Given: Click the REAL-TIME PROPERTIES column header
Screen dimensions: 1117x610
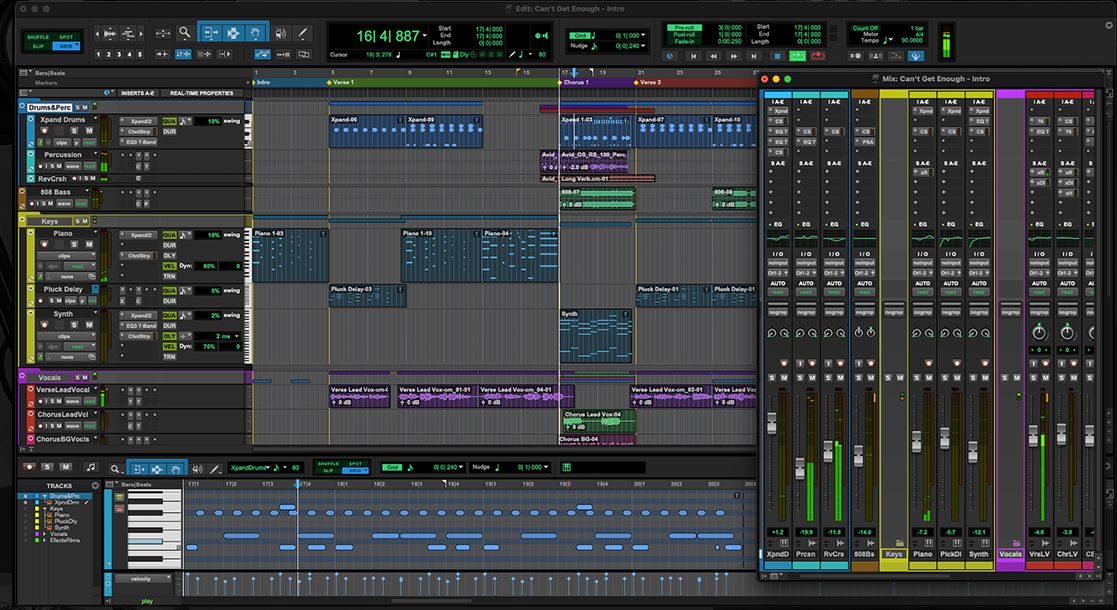Looking at the screenshot, I should [x=201, y=93].
